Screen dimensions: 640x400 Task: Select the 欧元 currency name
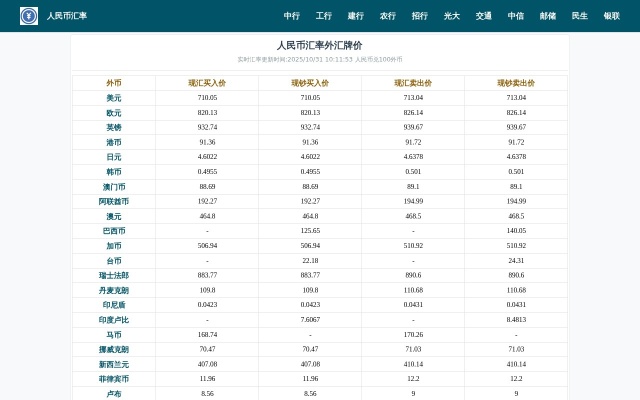[114, 113]
